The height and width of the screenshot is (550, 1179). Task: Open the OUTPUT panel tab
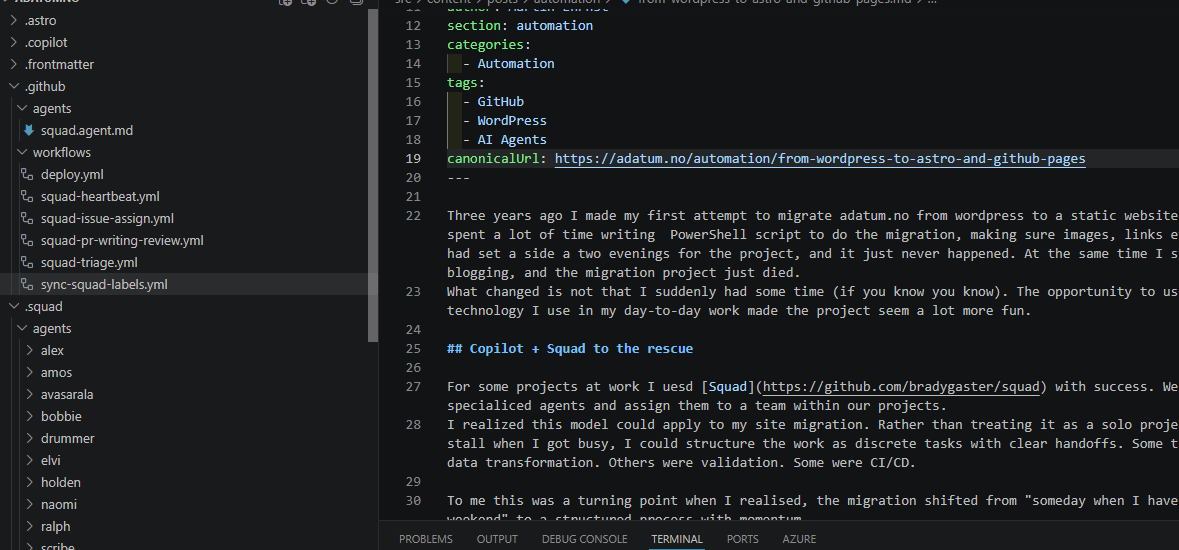pyautogui.click(x=497, y=539)
